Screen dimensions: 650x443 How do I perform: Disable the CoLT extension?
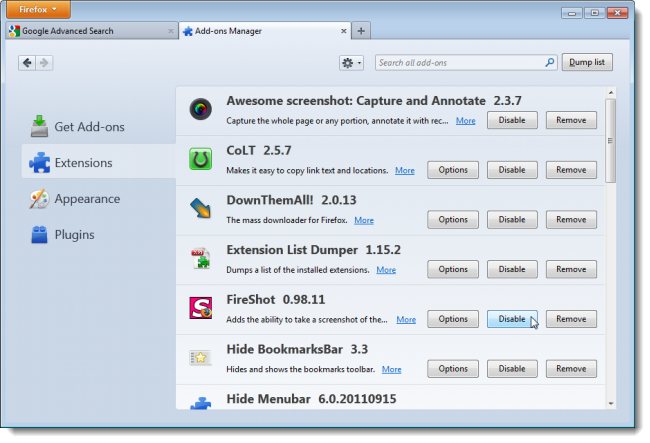[x=512, y=170]
